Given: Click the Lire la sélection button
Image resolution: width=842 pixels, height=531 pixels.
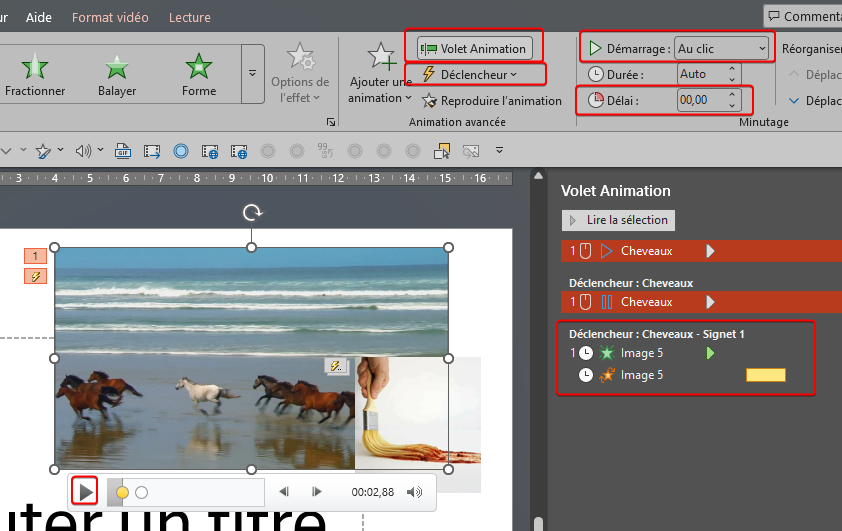Looking at the screenshot, I should coord(618,220).
